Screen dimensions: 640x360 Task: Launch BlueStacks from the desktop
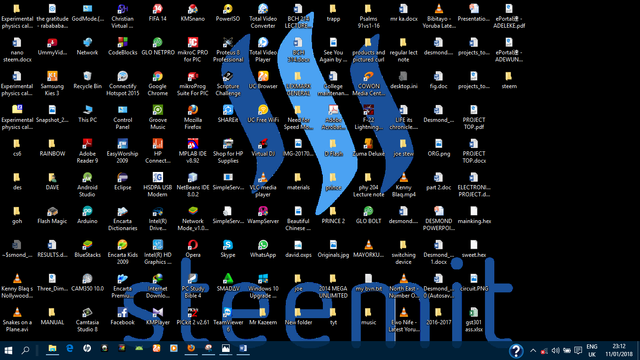[x=87, y=249]
